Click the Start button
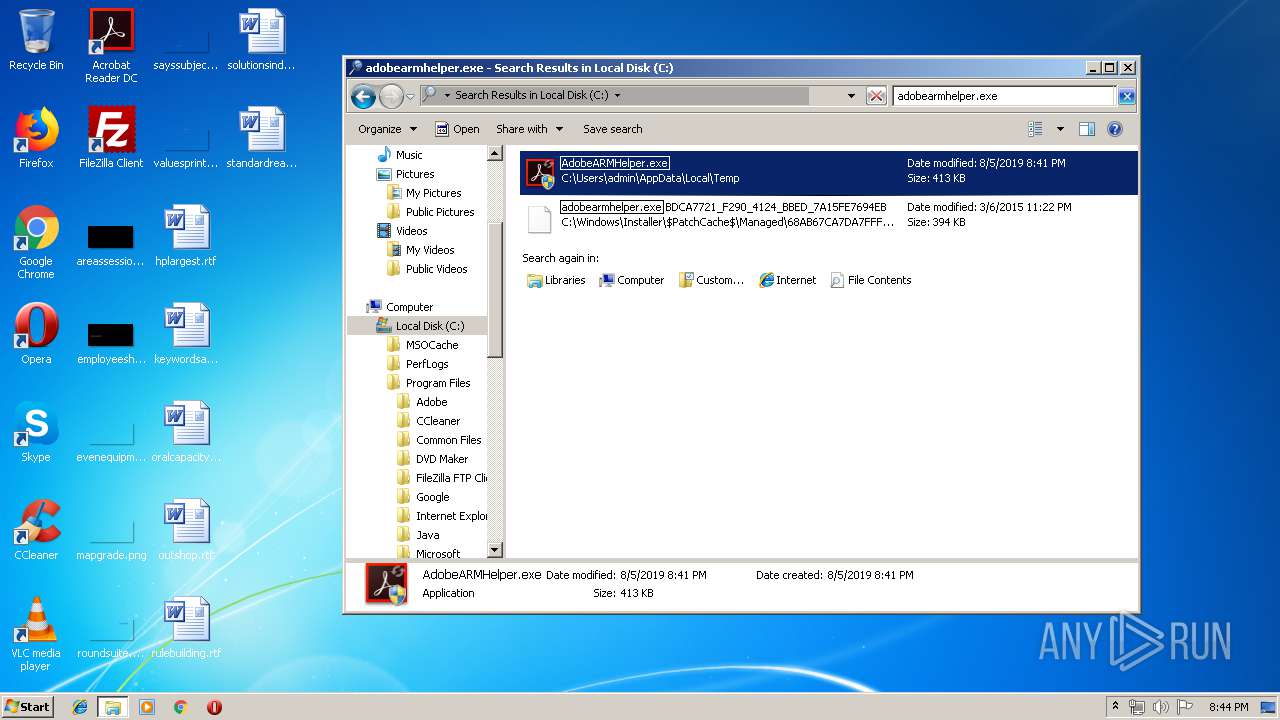 tap(27, 706)
